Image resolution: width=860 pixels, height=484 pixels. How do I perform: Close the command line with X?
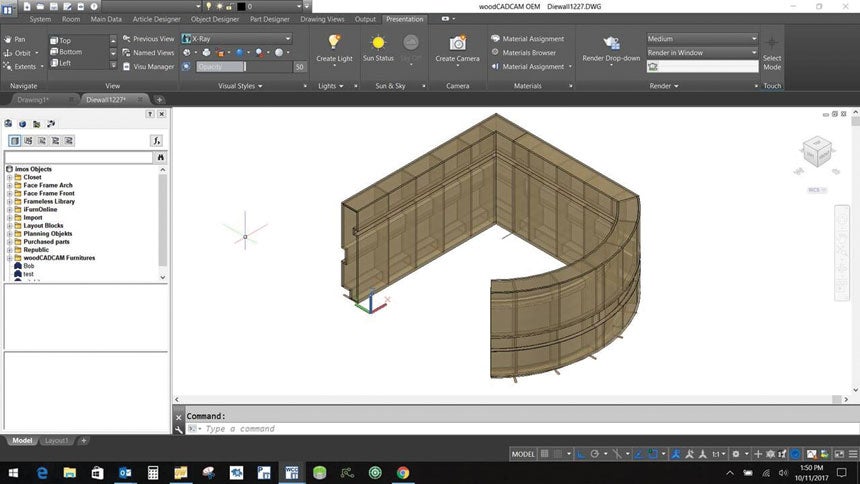[x=179, y=417]
